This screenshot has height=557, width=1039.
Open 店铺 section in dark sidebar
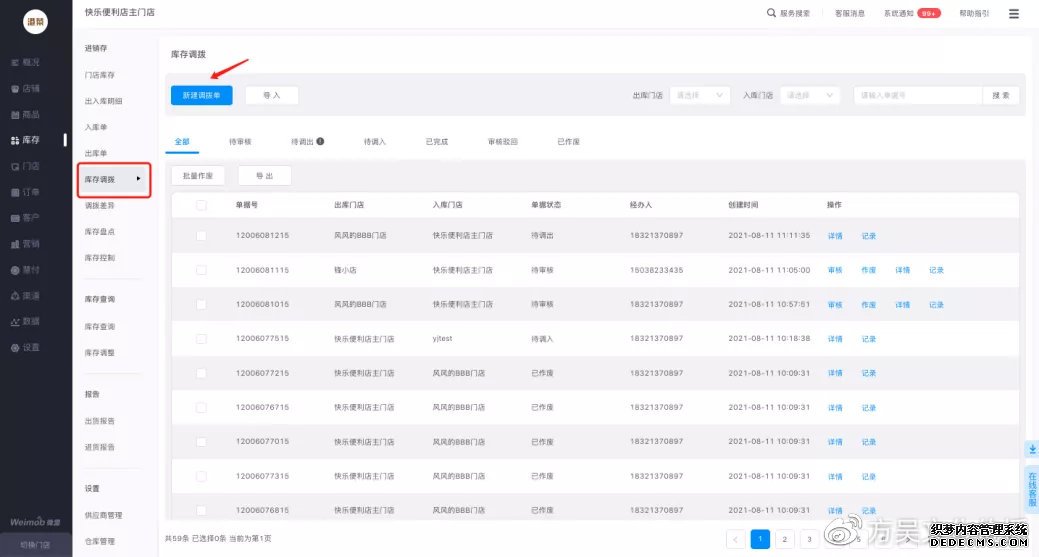25,88
